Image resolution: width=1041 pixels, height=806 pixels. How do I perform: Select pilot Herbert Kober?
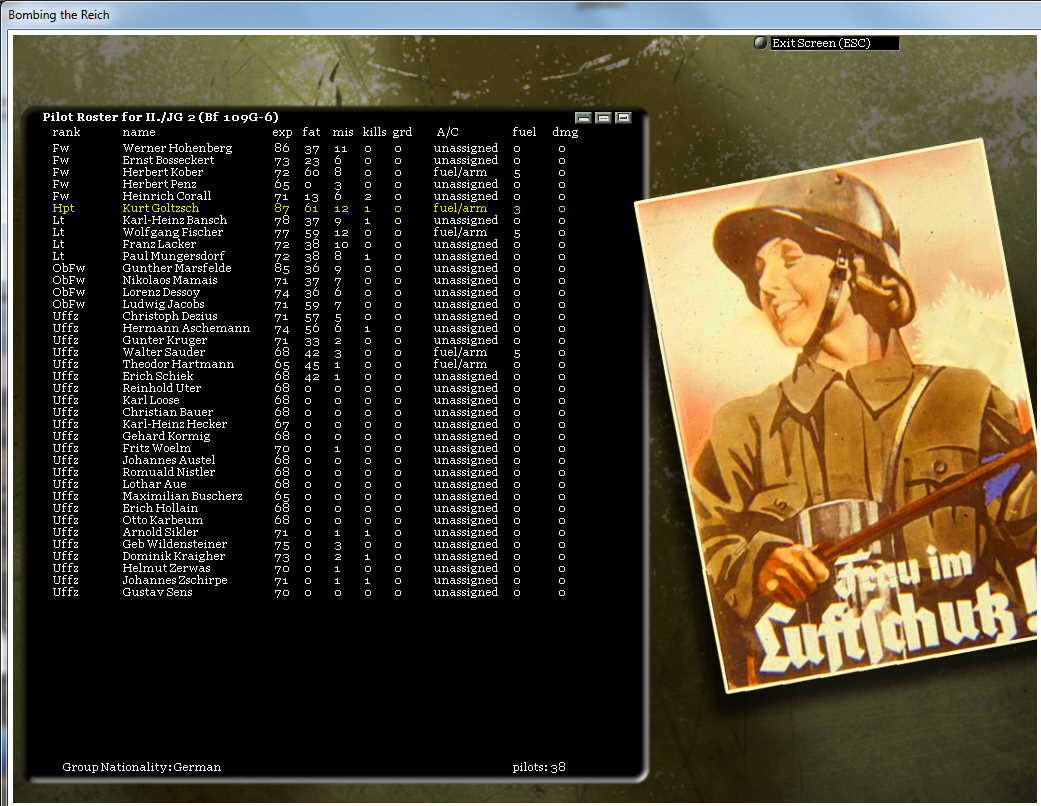tap(163, 172)
